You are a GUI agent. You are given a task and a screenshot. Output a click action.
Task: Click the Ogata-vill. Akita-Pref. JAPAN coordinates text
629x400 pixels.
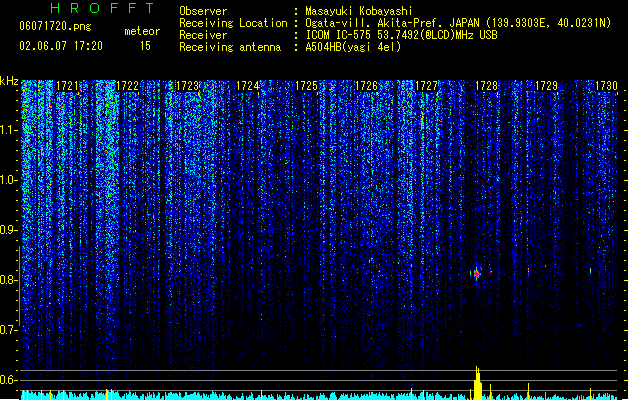point(458,23)
